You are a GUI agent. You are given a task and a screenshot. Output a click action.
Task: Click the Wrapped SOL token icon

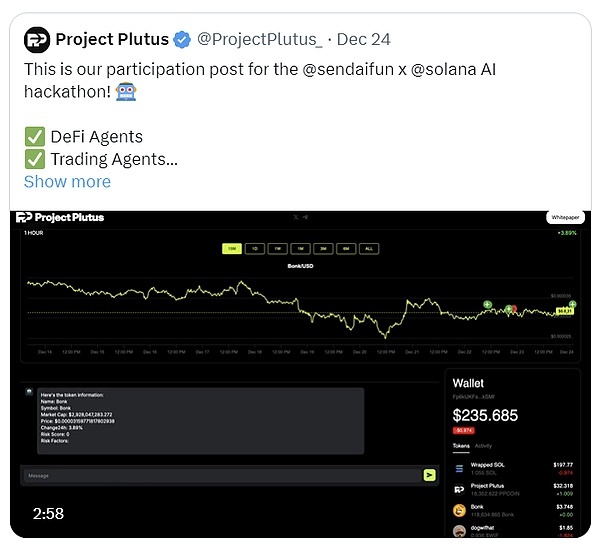point(460,467)
